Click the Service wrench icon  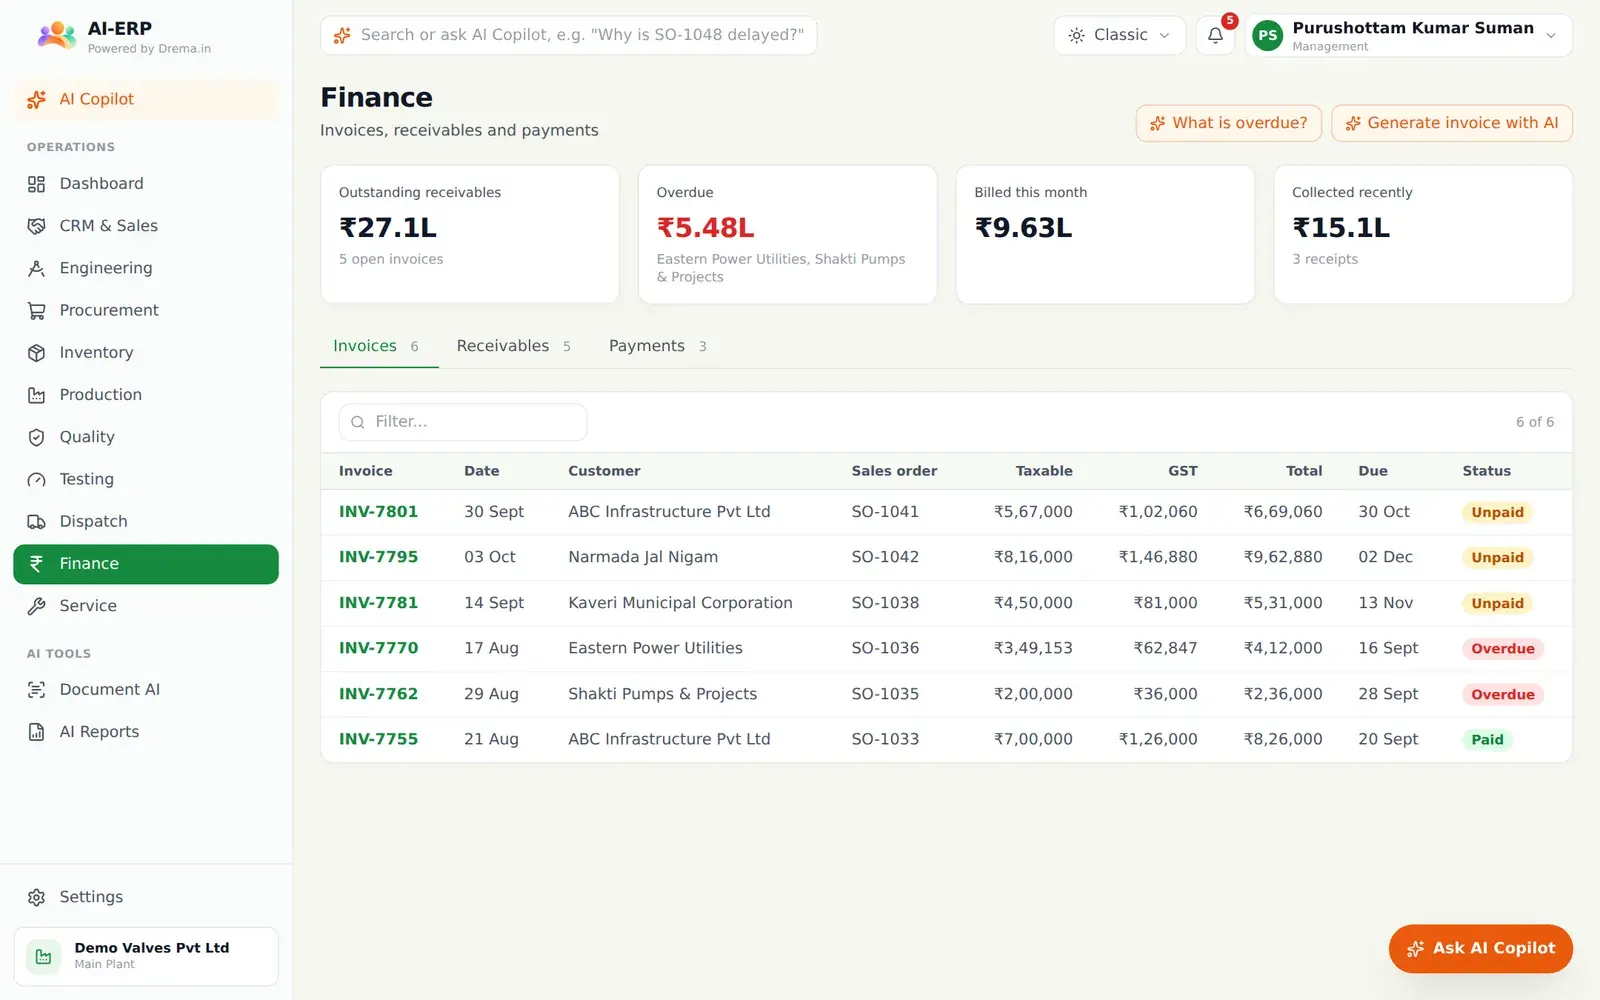point(37,606)
